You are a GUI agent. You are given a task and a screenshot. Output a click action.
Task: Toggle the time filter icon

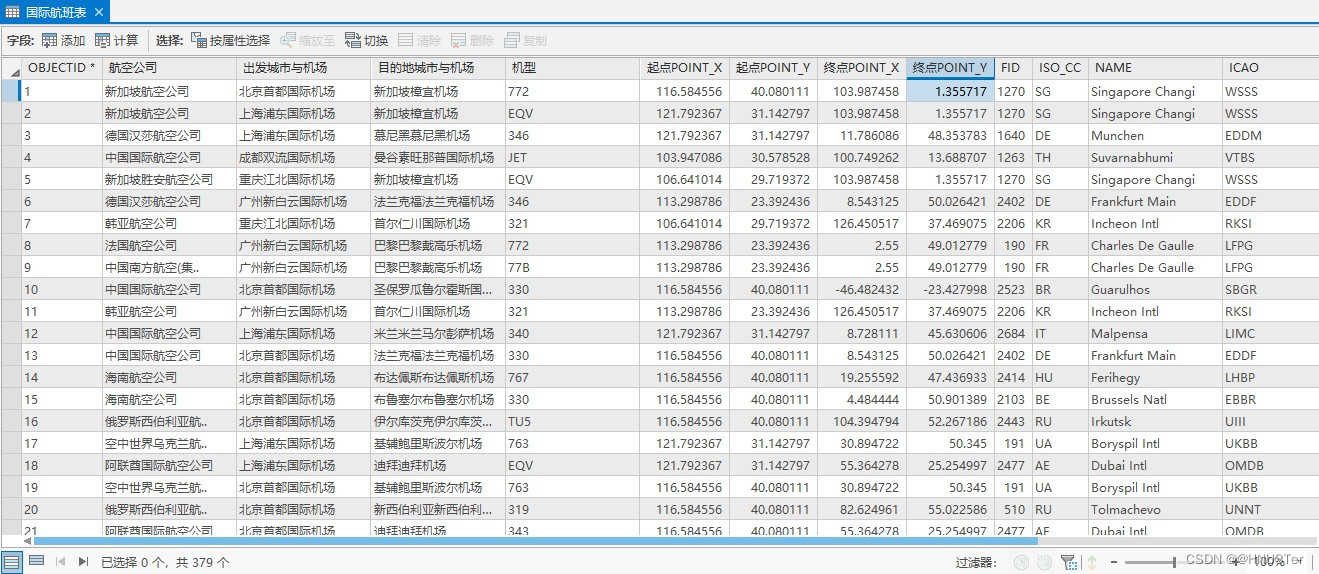pos(1021,562)
